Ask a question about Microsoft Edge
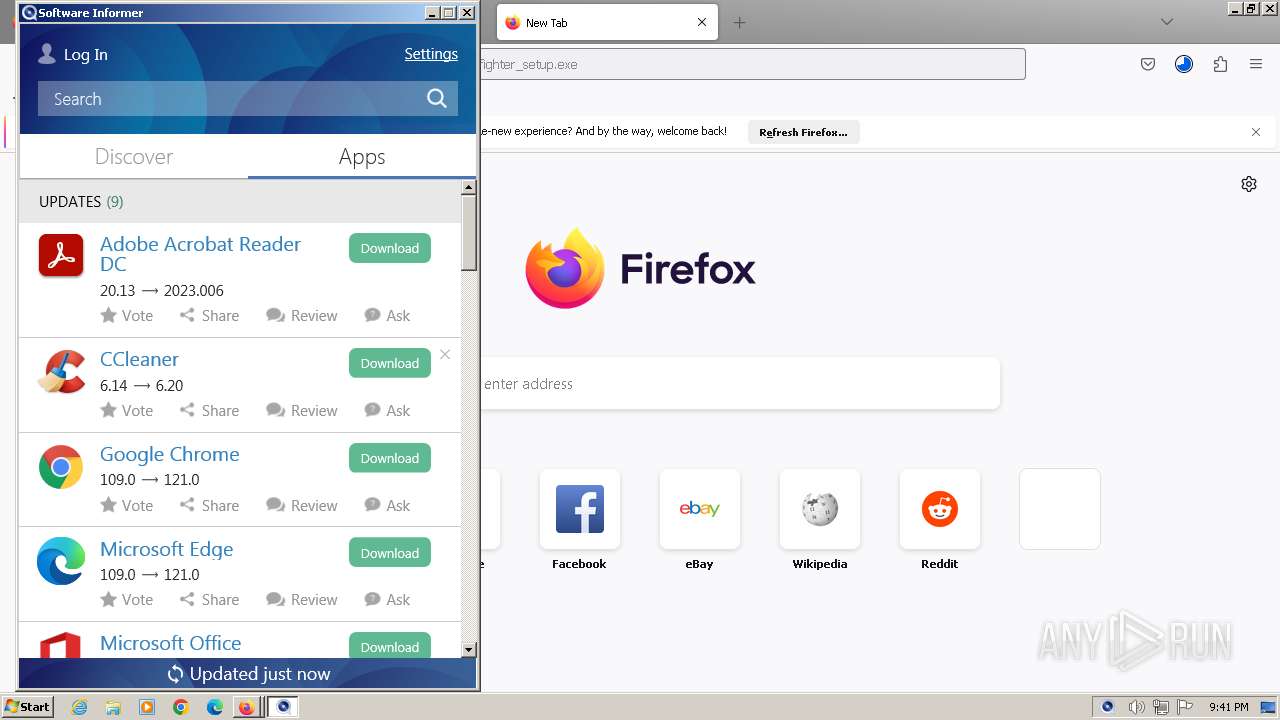Viewport: 1280px width, 720px height. click(x=387, y=599)
